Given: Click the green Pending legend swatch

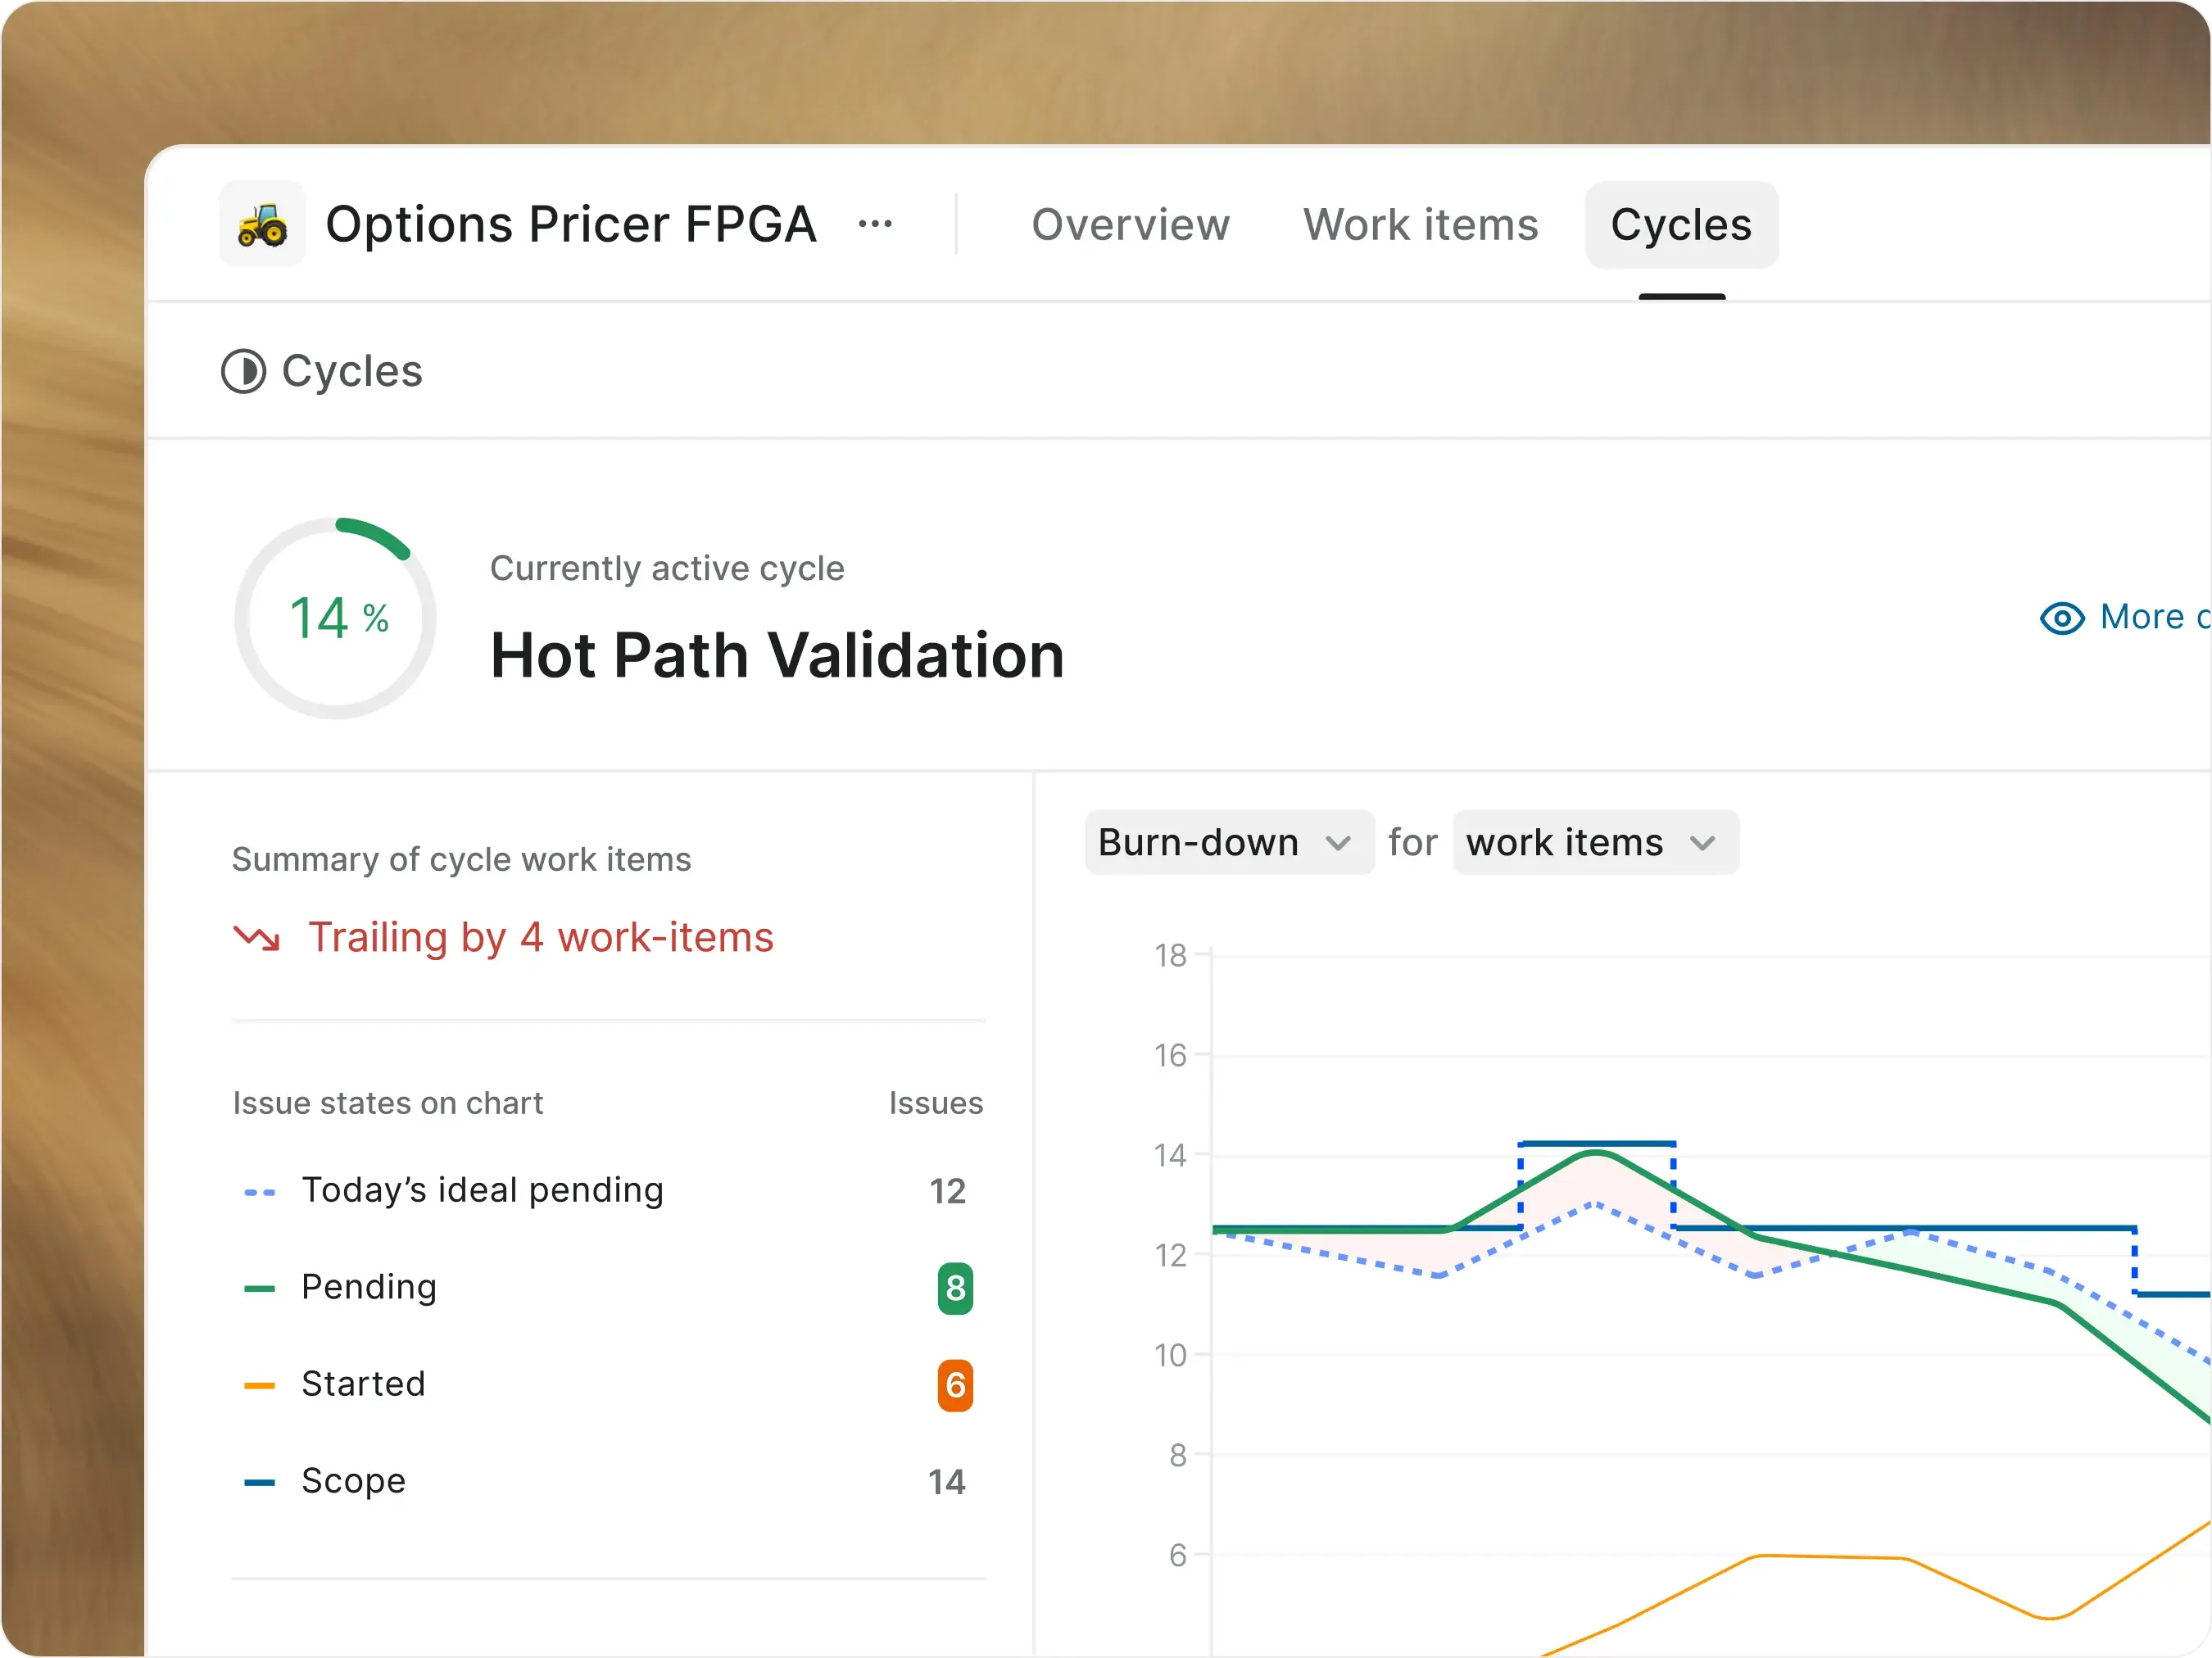Looking at the screenshot, I should tap(260, 1288).
